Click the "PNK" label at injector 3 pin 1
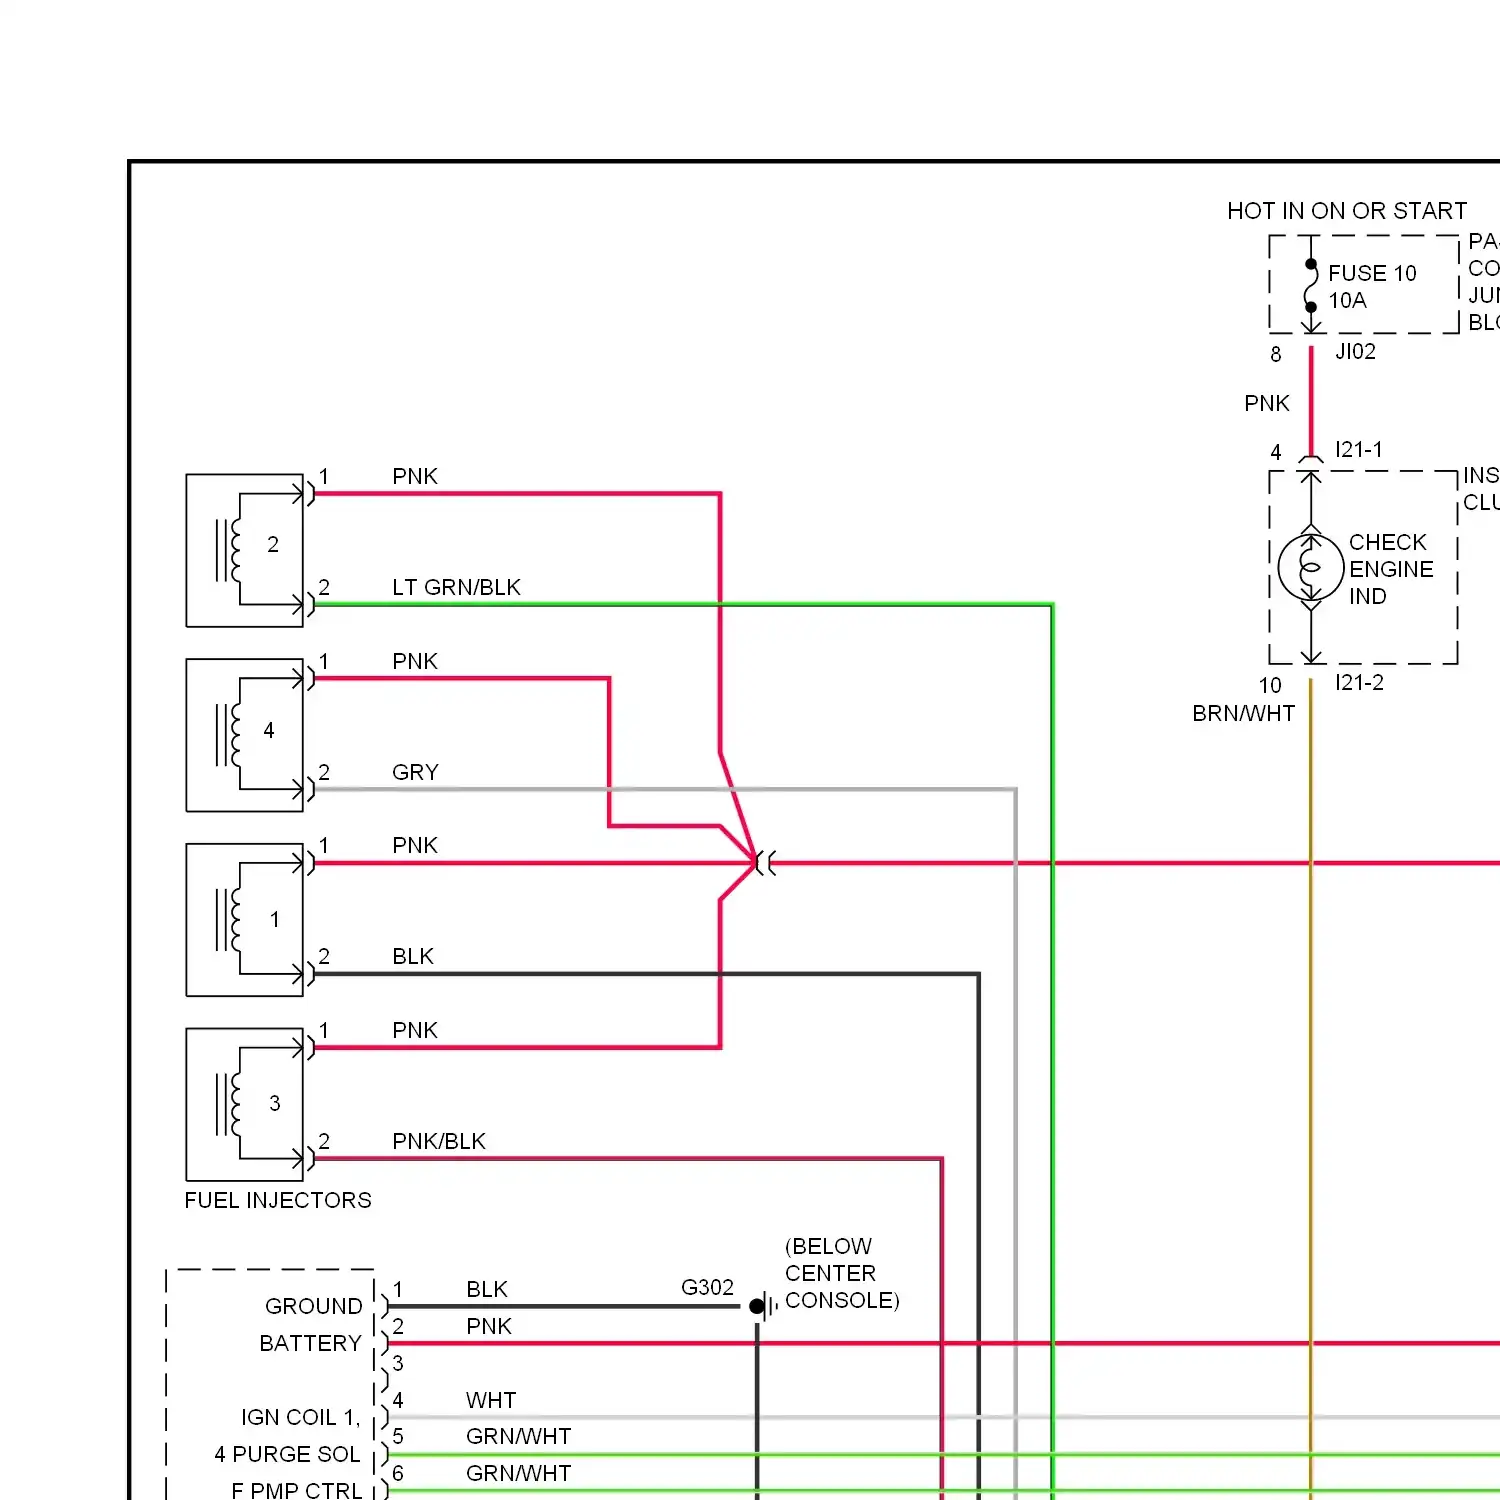The image size is (1500, 1500). (414, 1030)
